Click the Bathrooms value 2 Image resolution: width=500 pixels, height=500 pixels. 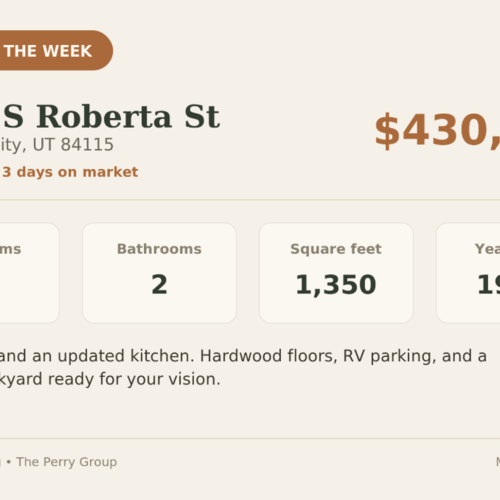click(159, 284)
